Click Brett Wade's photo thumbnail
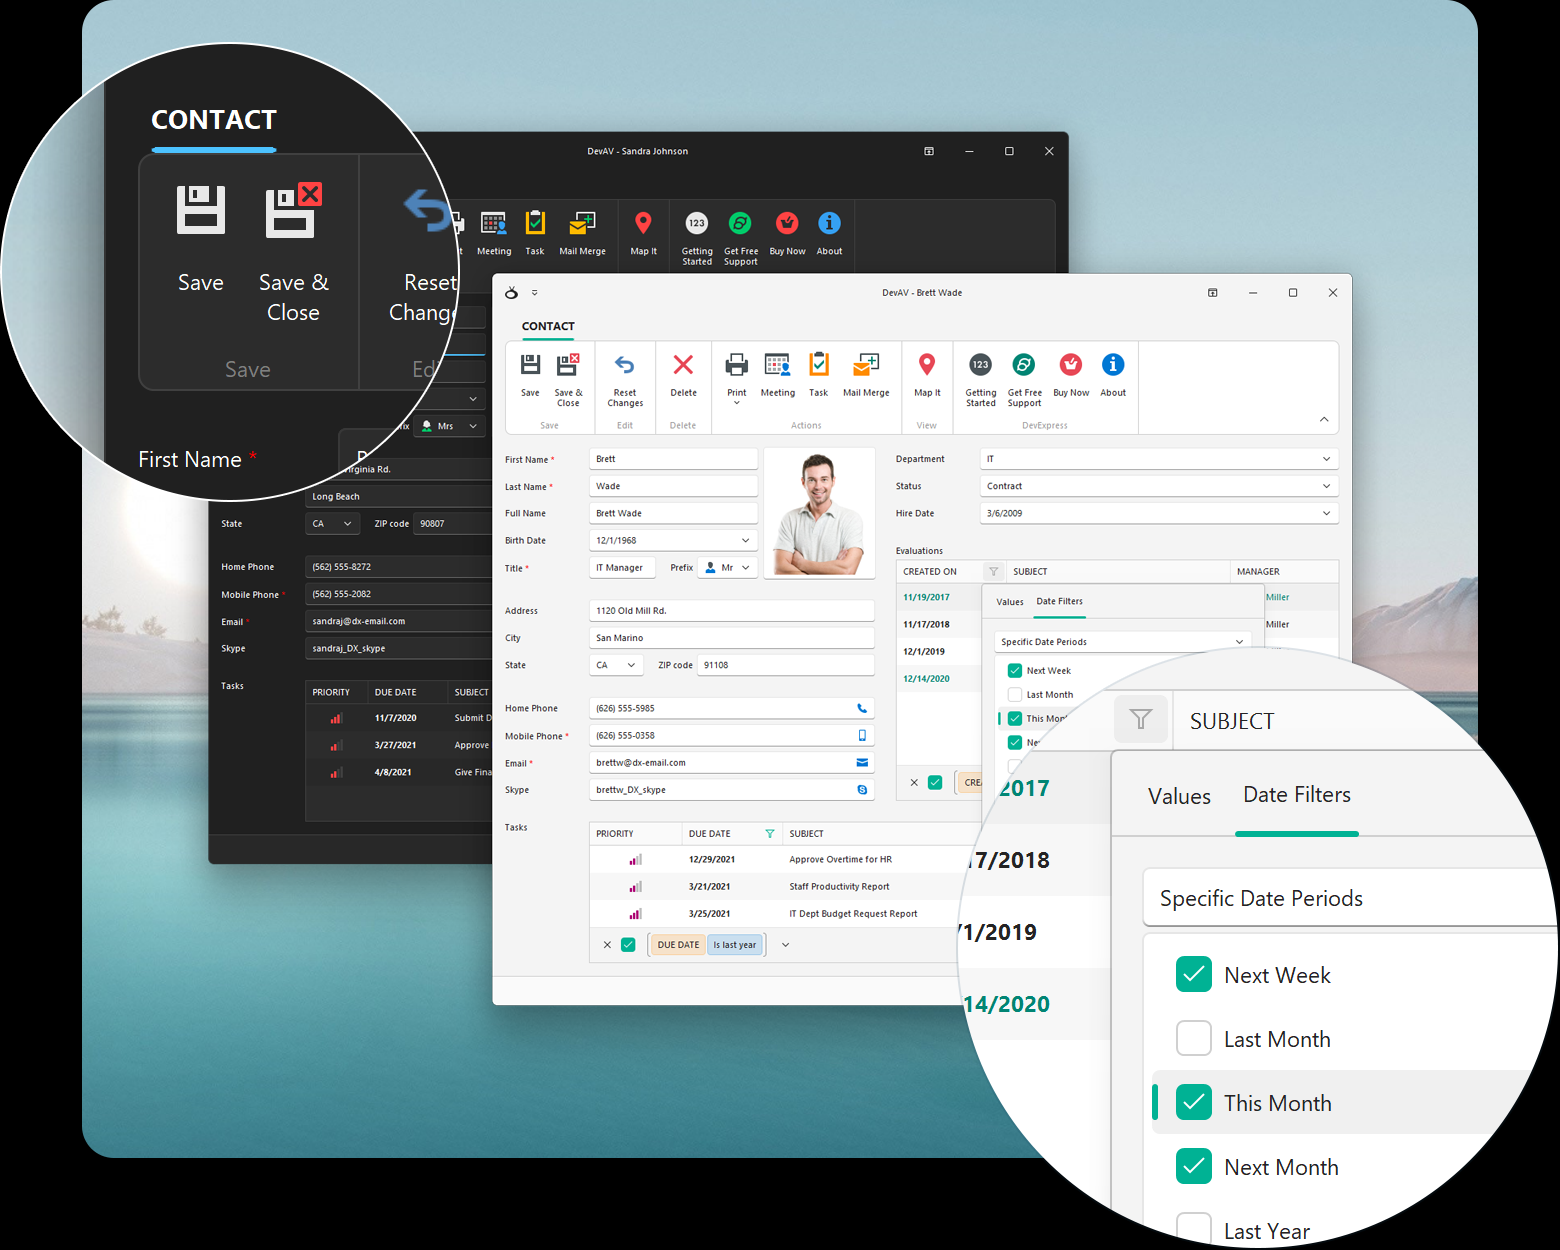Image resolution: width=1560 pixels, height=1250 pixels. click(819, 513)
